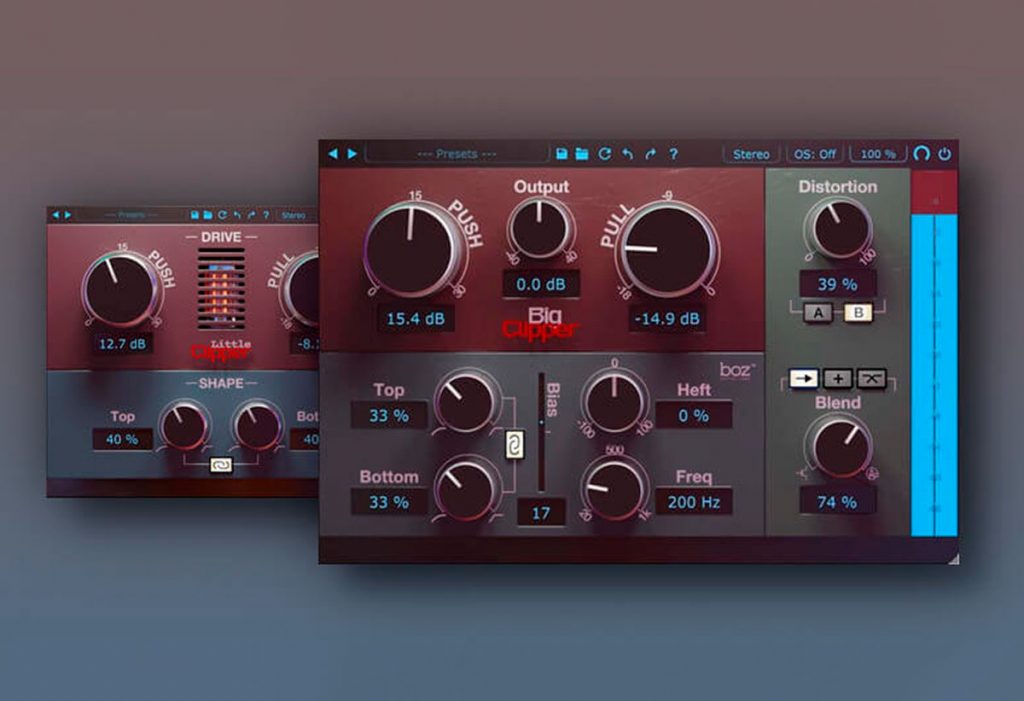Open the OS: Off oversampling selector
1024x701 pixels.
[x=814, y=154]
